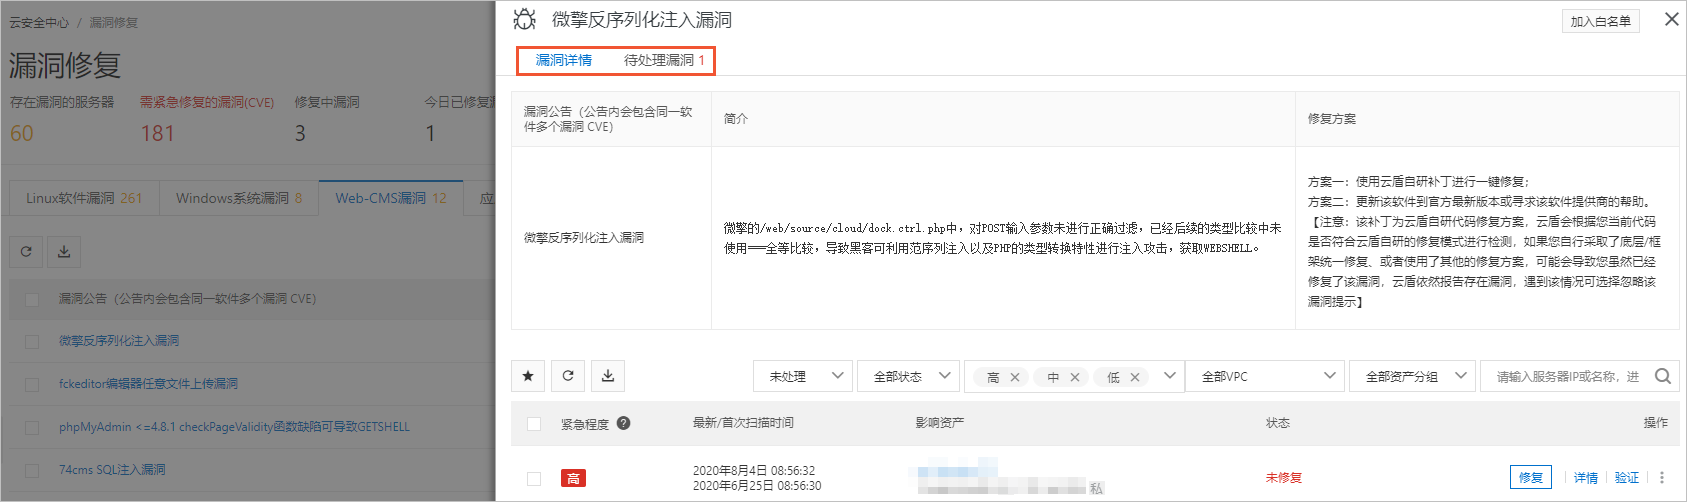
Task: Click the red 高 severity badge
Action: click(573, 478)
